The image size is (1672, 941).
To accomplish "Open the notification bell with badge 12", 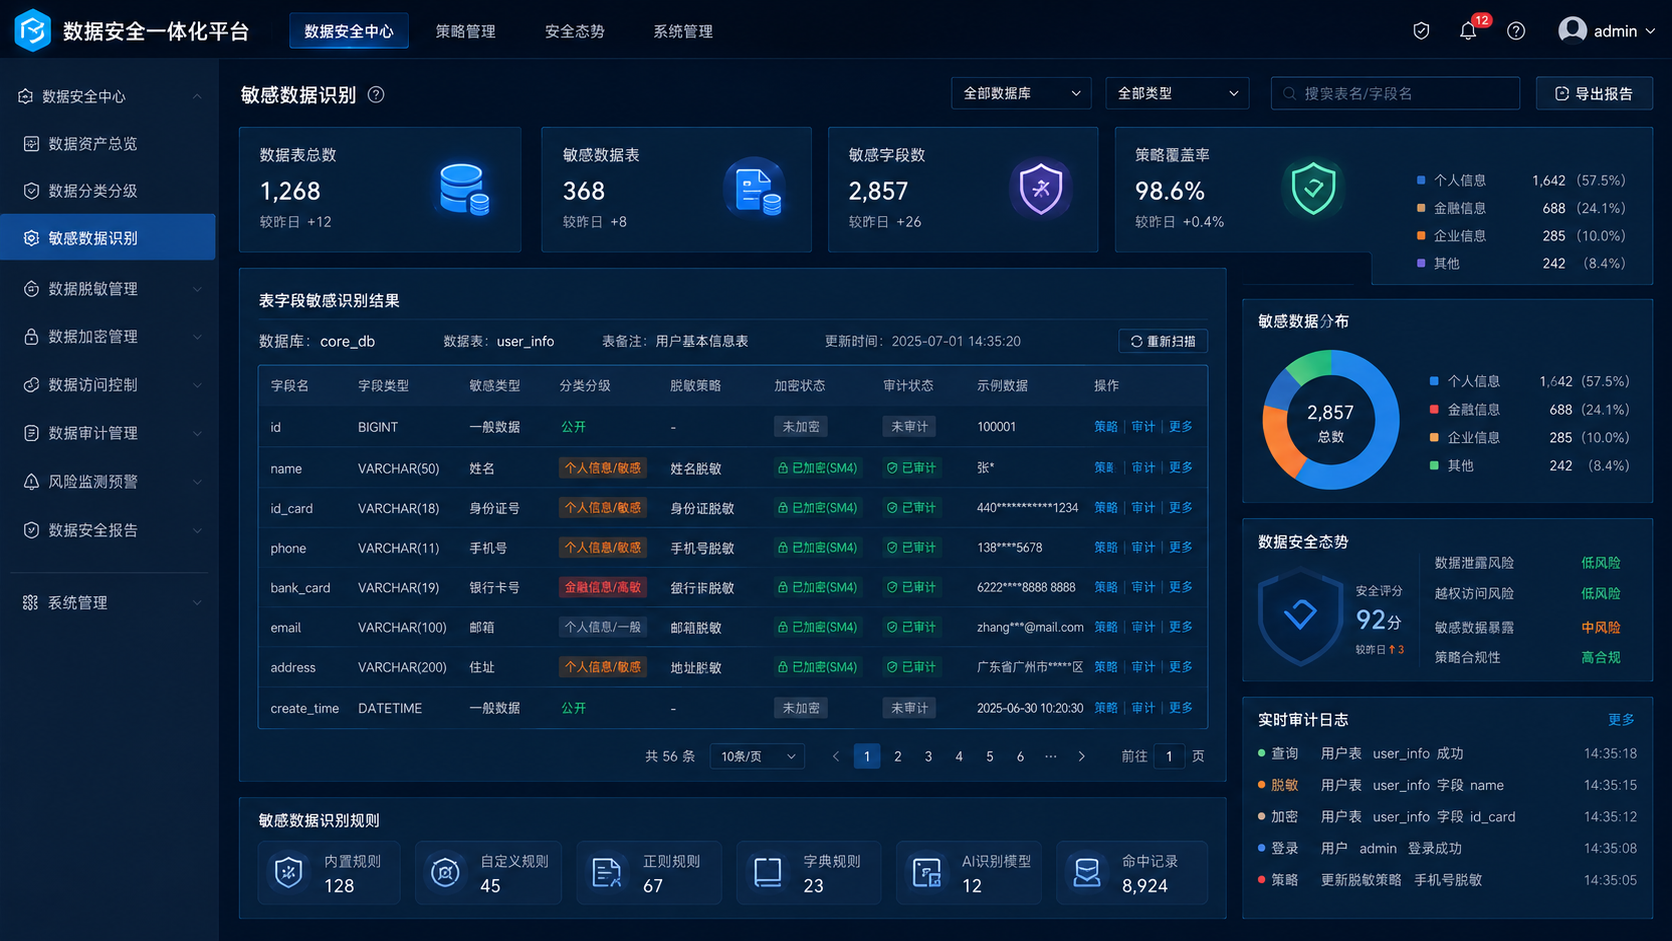I will tap(1468, 31).
